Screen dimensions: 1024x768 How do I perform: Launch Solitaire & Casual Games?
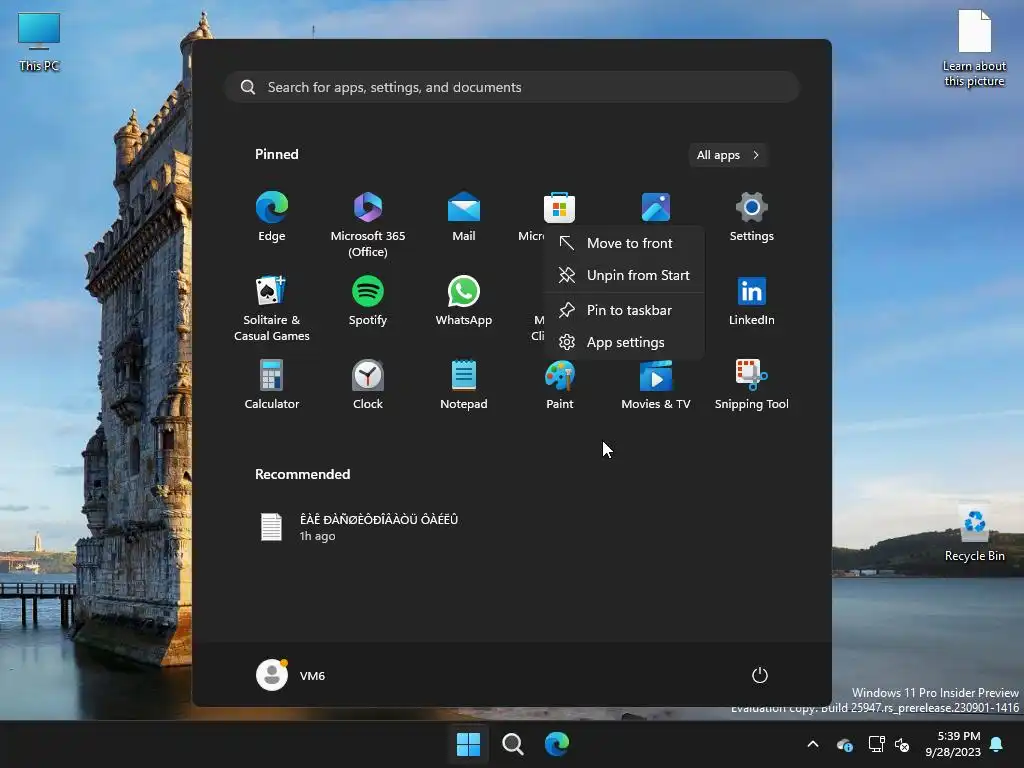pyautogui.click(x=272, y=308)
